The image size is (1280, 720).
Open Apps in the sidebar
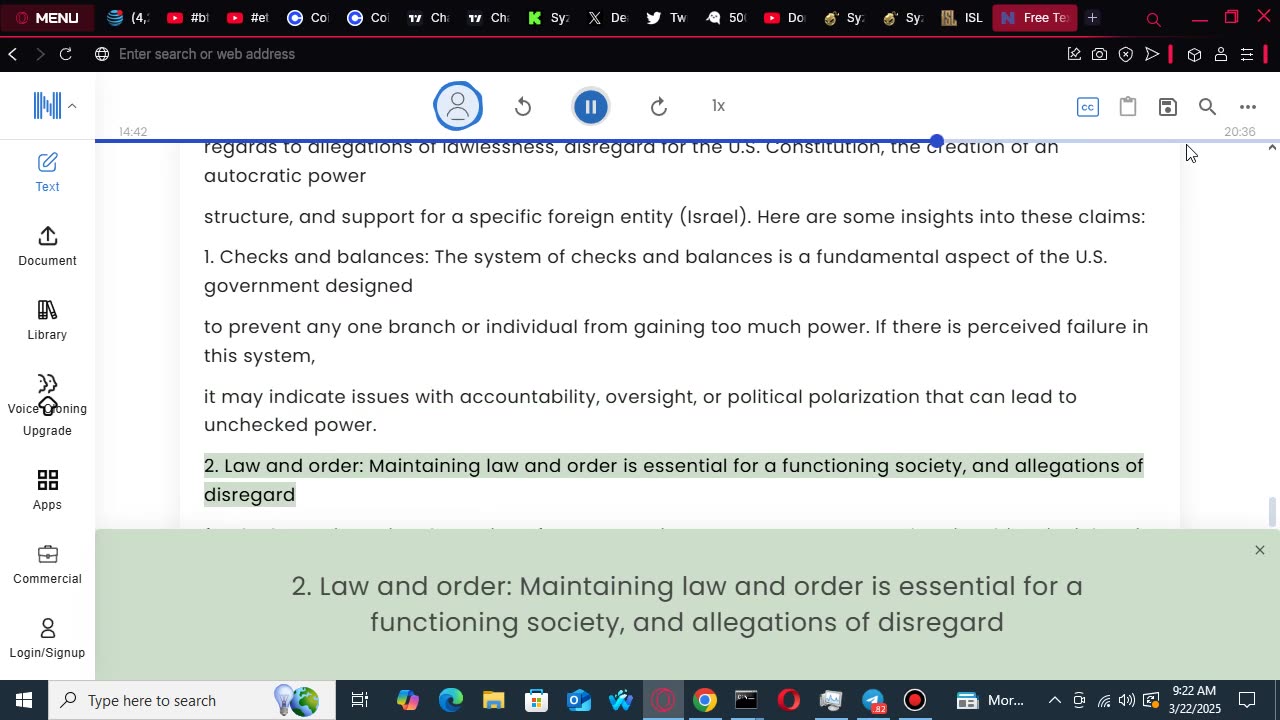47,490
